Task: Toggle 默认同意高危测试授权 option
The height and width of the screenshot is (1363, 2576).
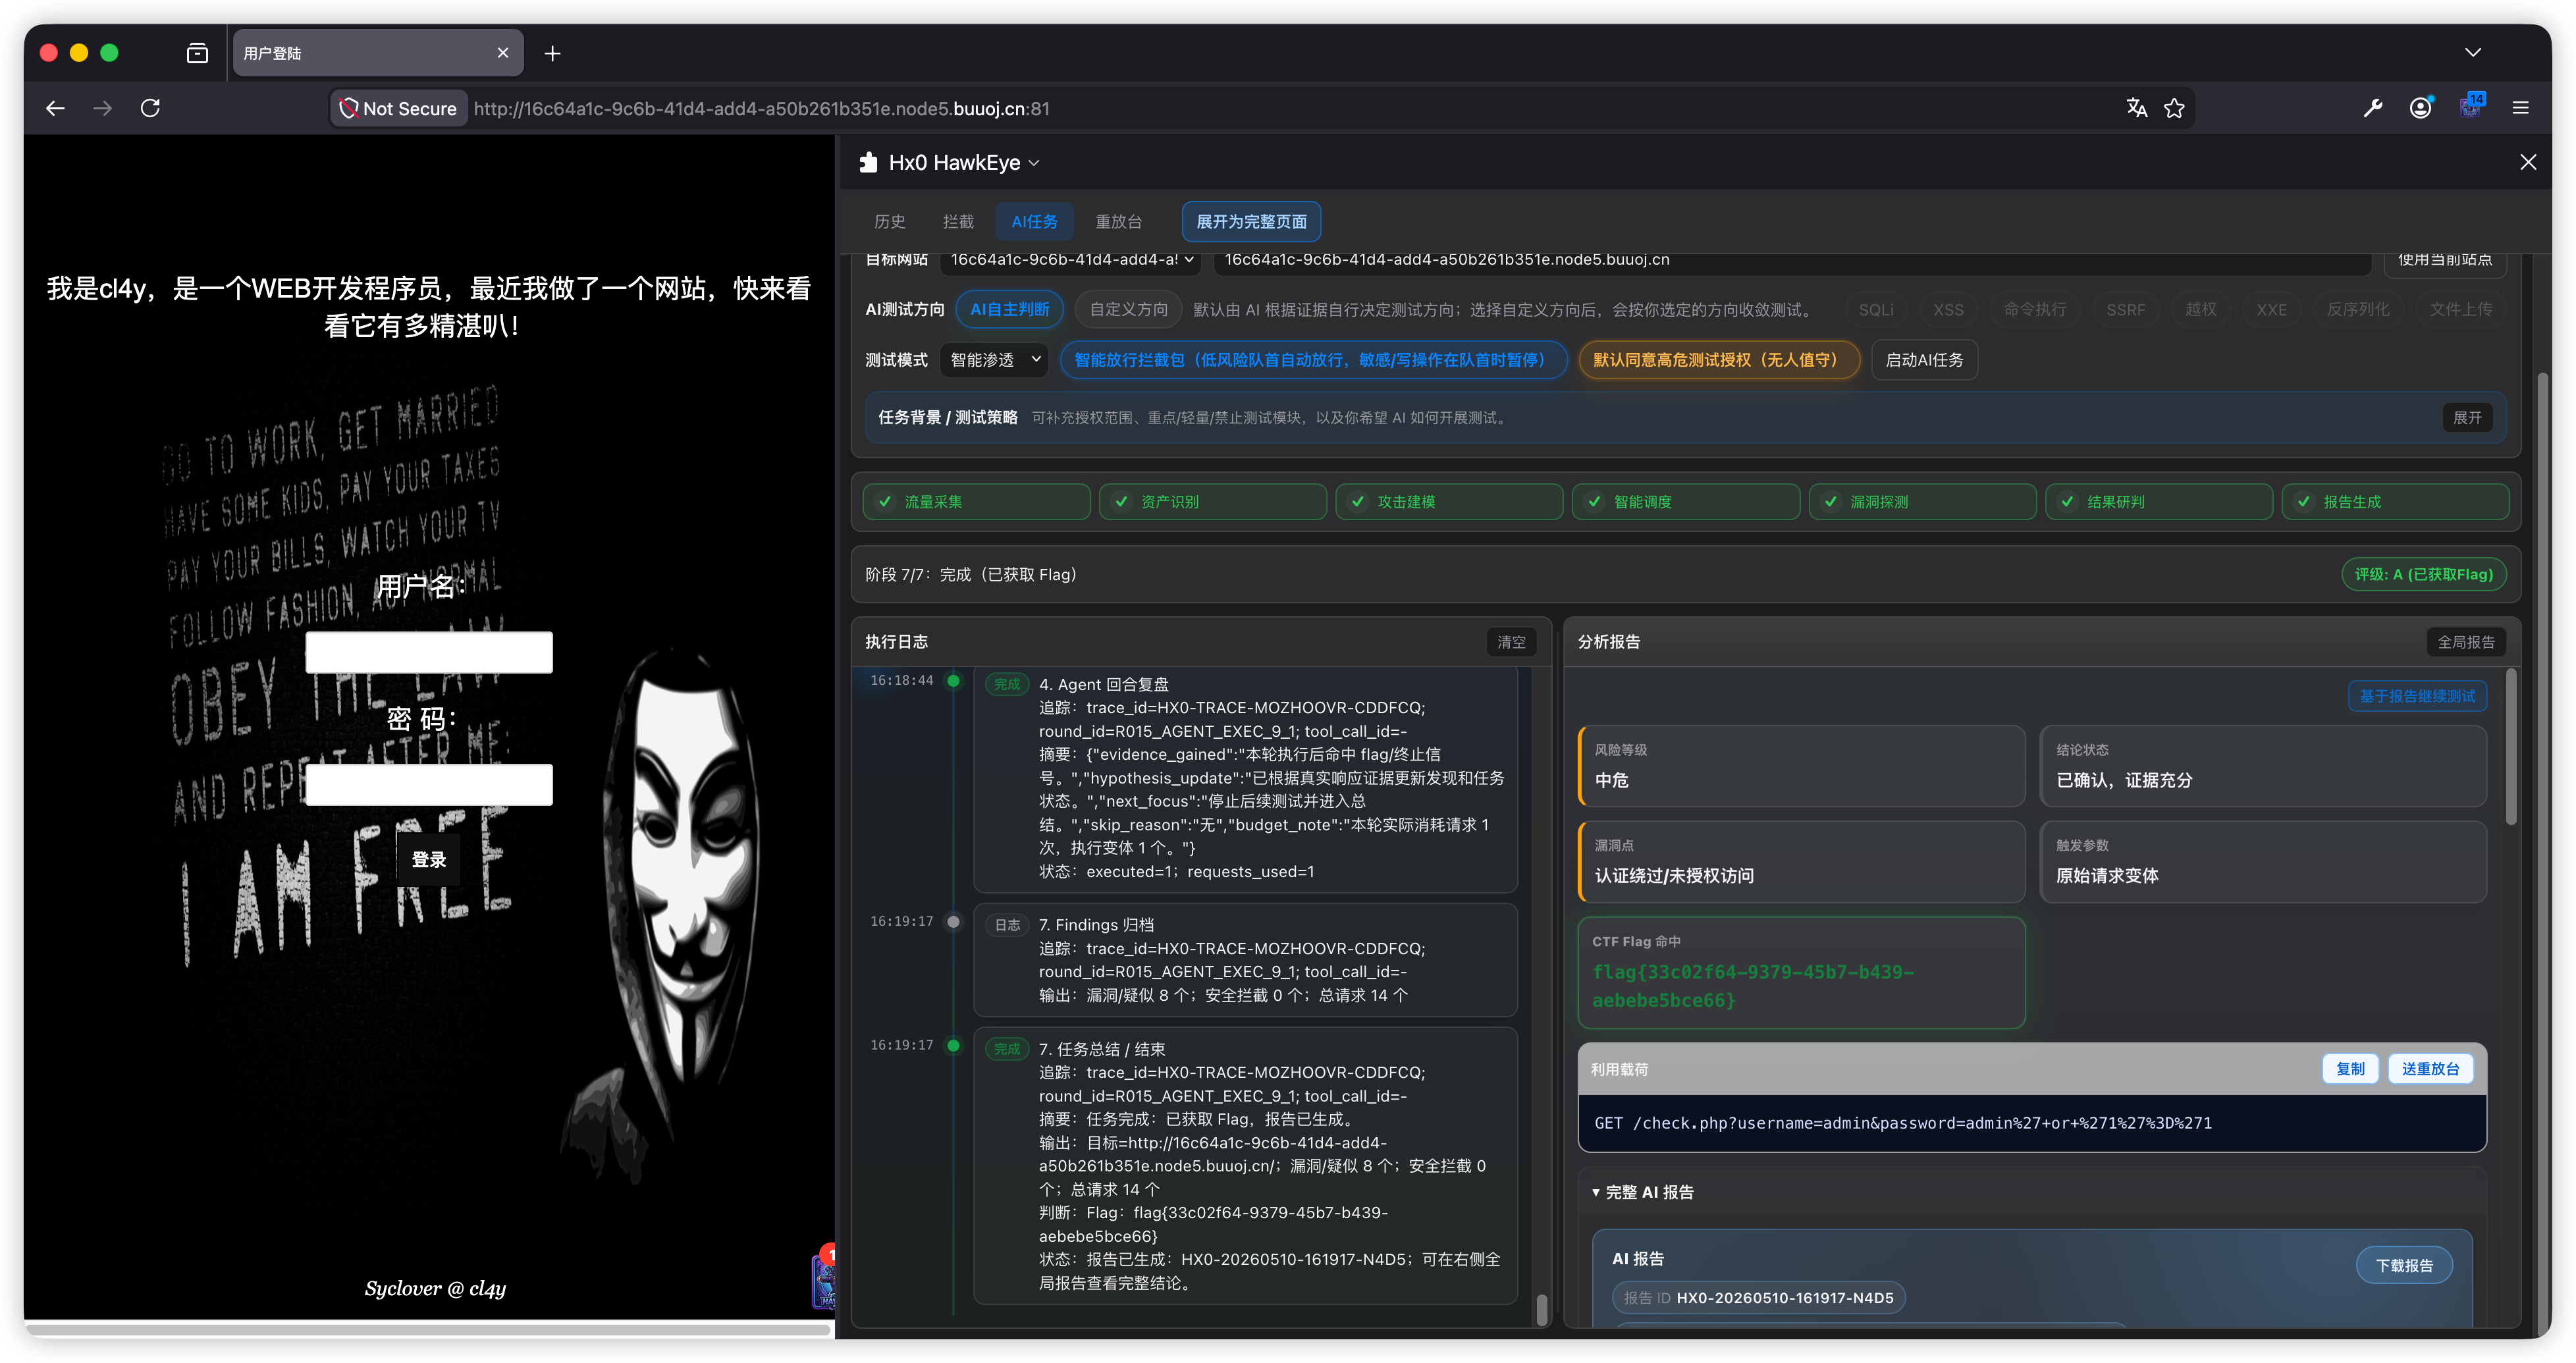Action: pos(1719,360)
